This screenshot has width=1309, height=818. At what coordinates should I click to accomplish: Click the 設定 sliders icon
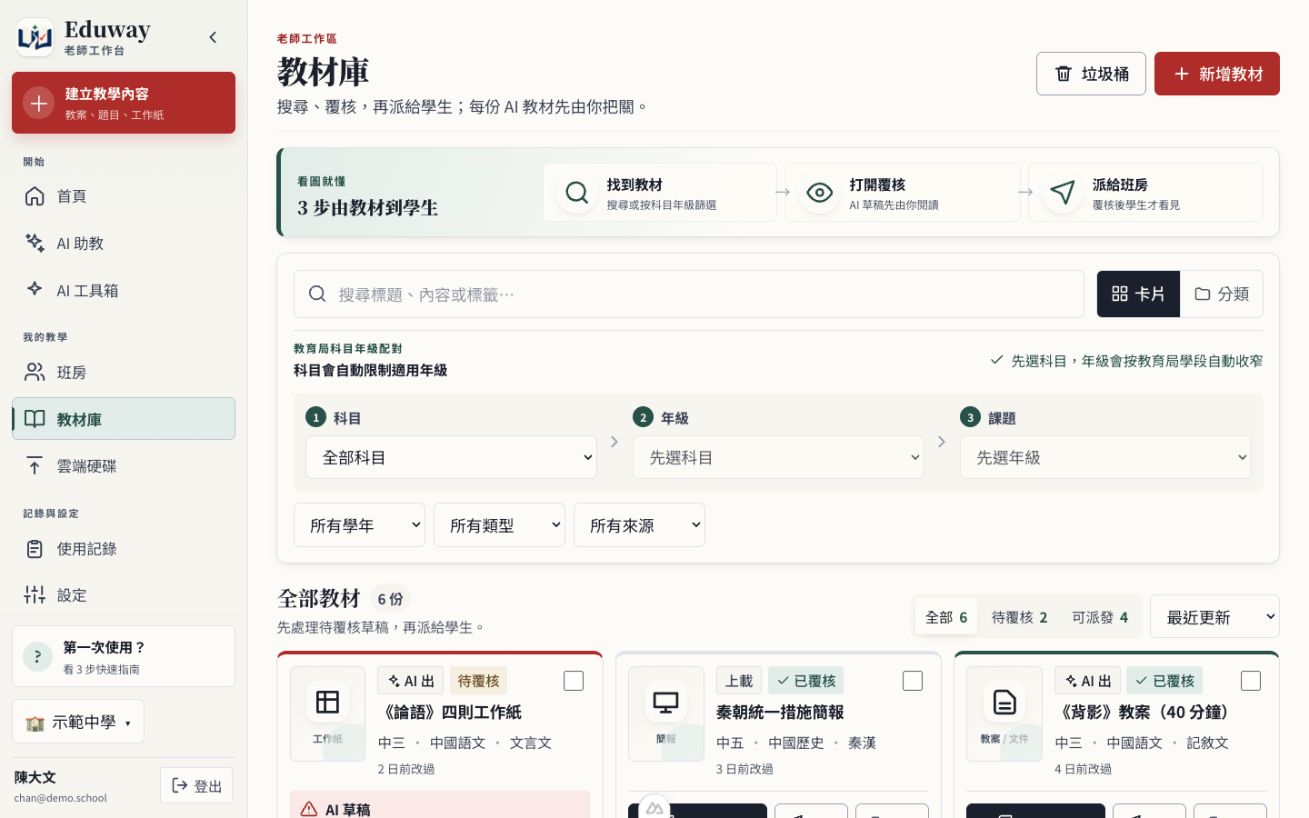(35, 595)
